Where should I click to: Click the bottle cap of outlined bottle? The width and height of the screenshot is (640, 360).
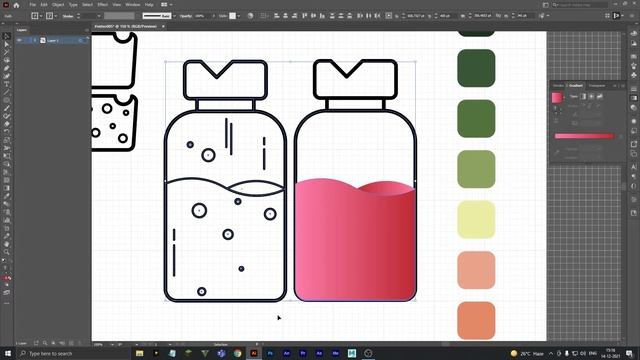pos(225,80)
